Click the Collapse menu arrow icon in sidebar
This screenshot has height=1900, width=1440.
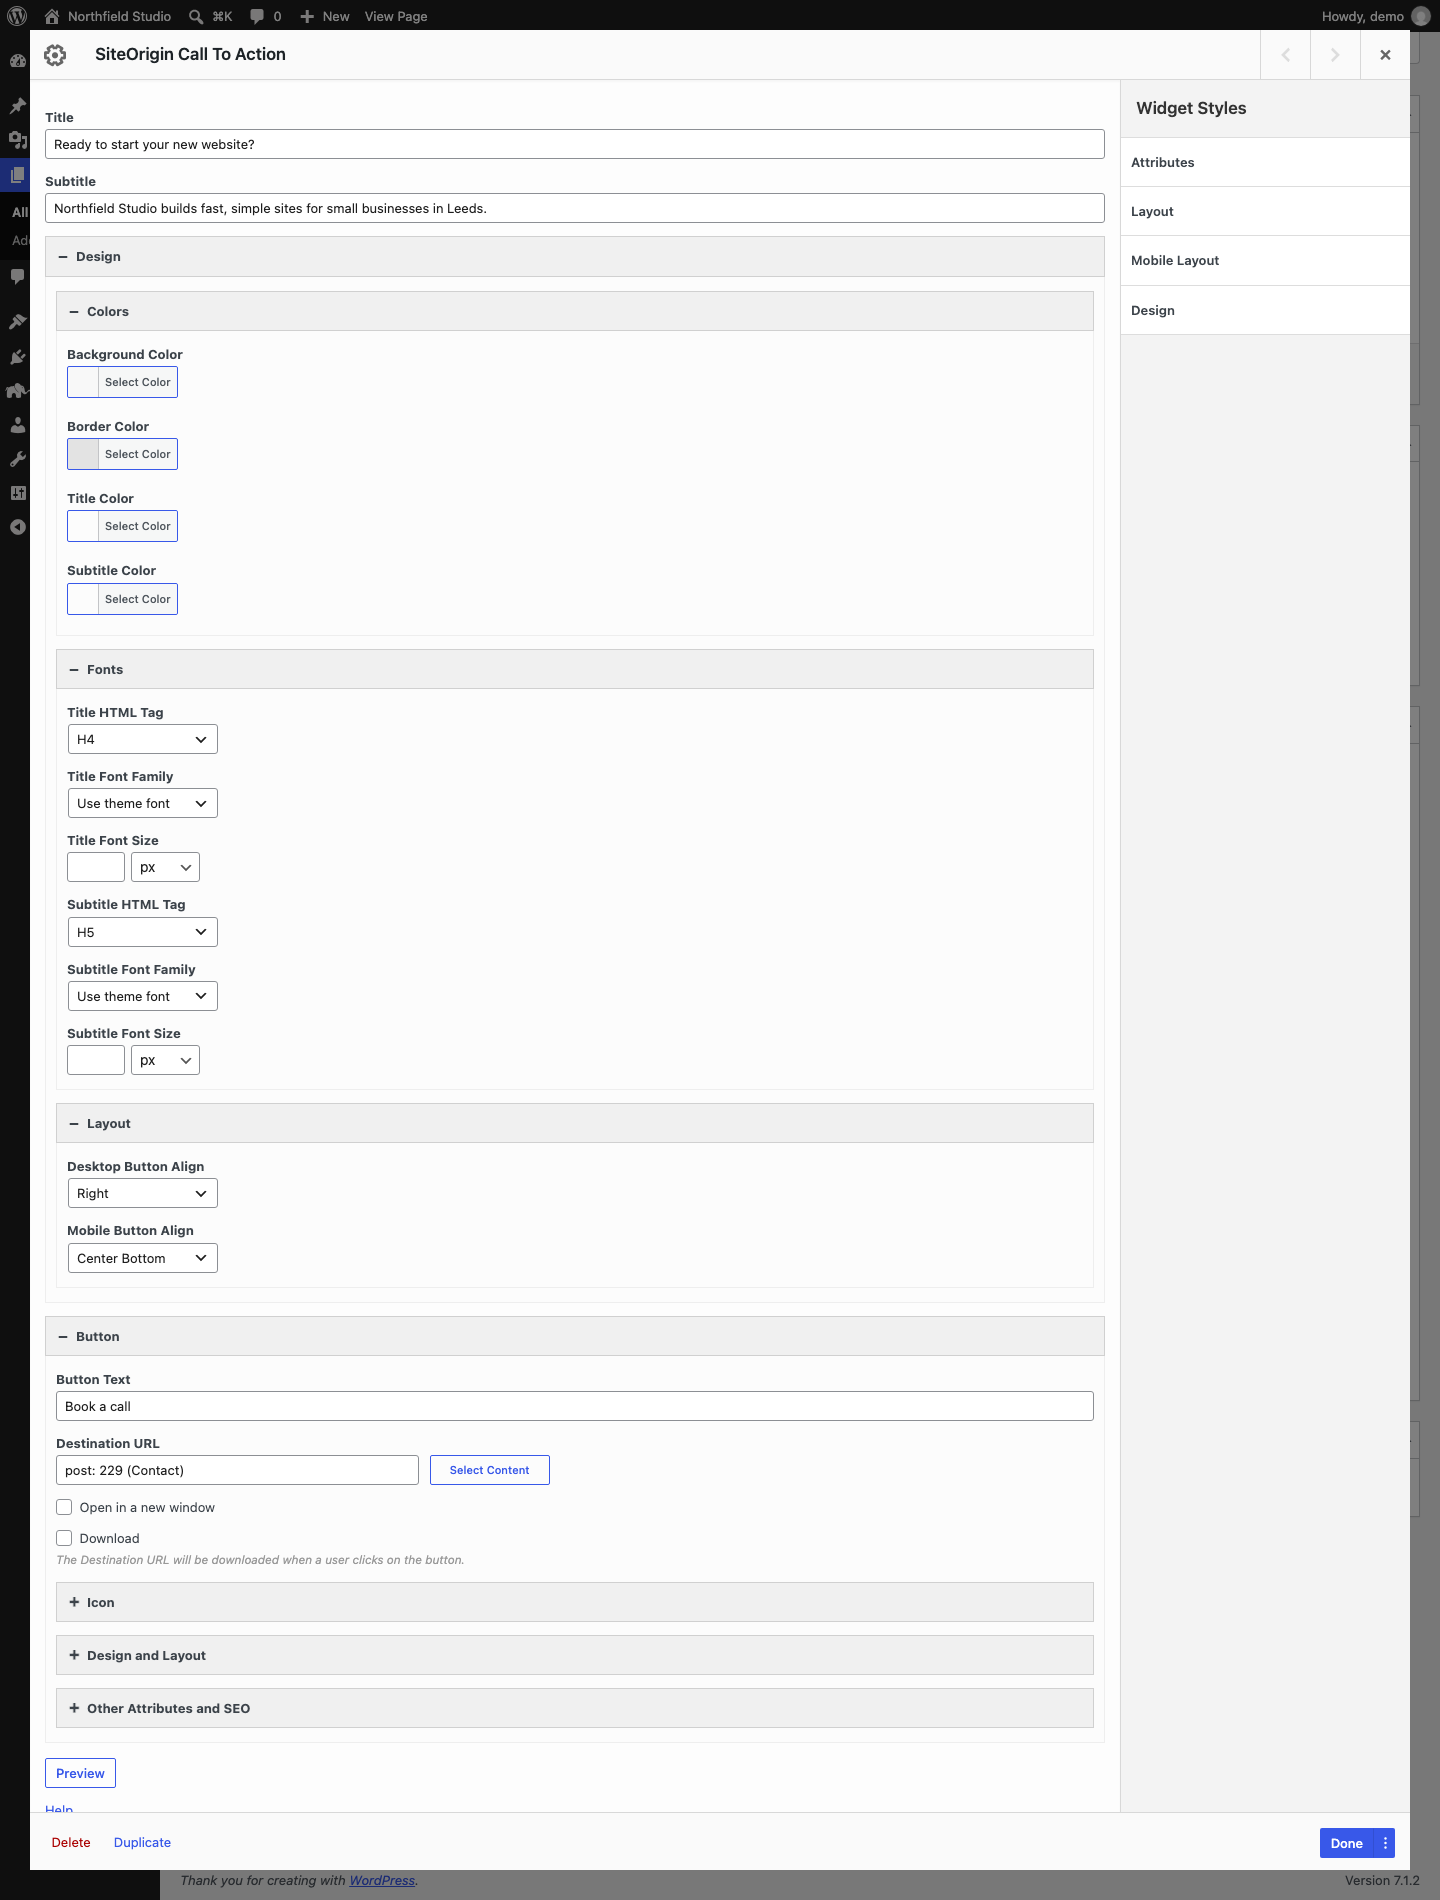17,527
